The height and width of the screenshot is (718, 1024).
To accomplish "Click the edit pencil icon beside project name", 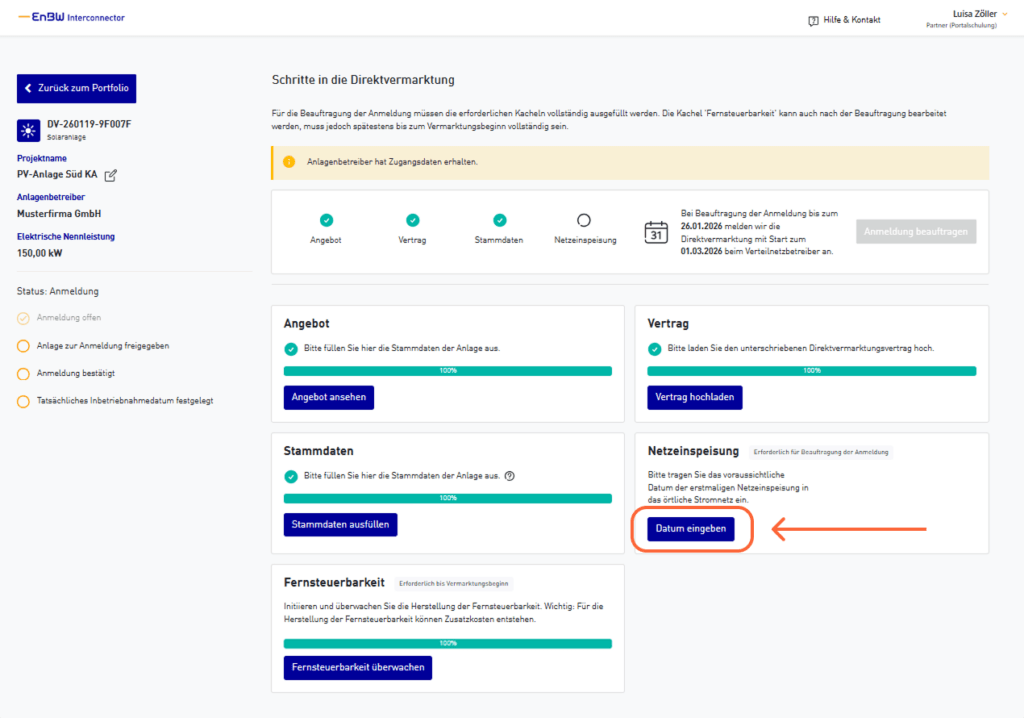I will pyautogui.click(x=111, y=175).
